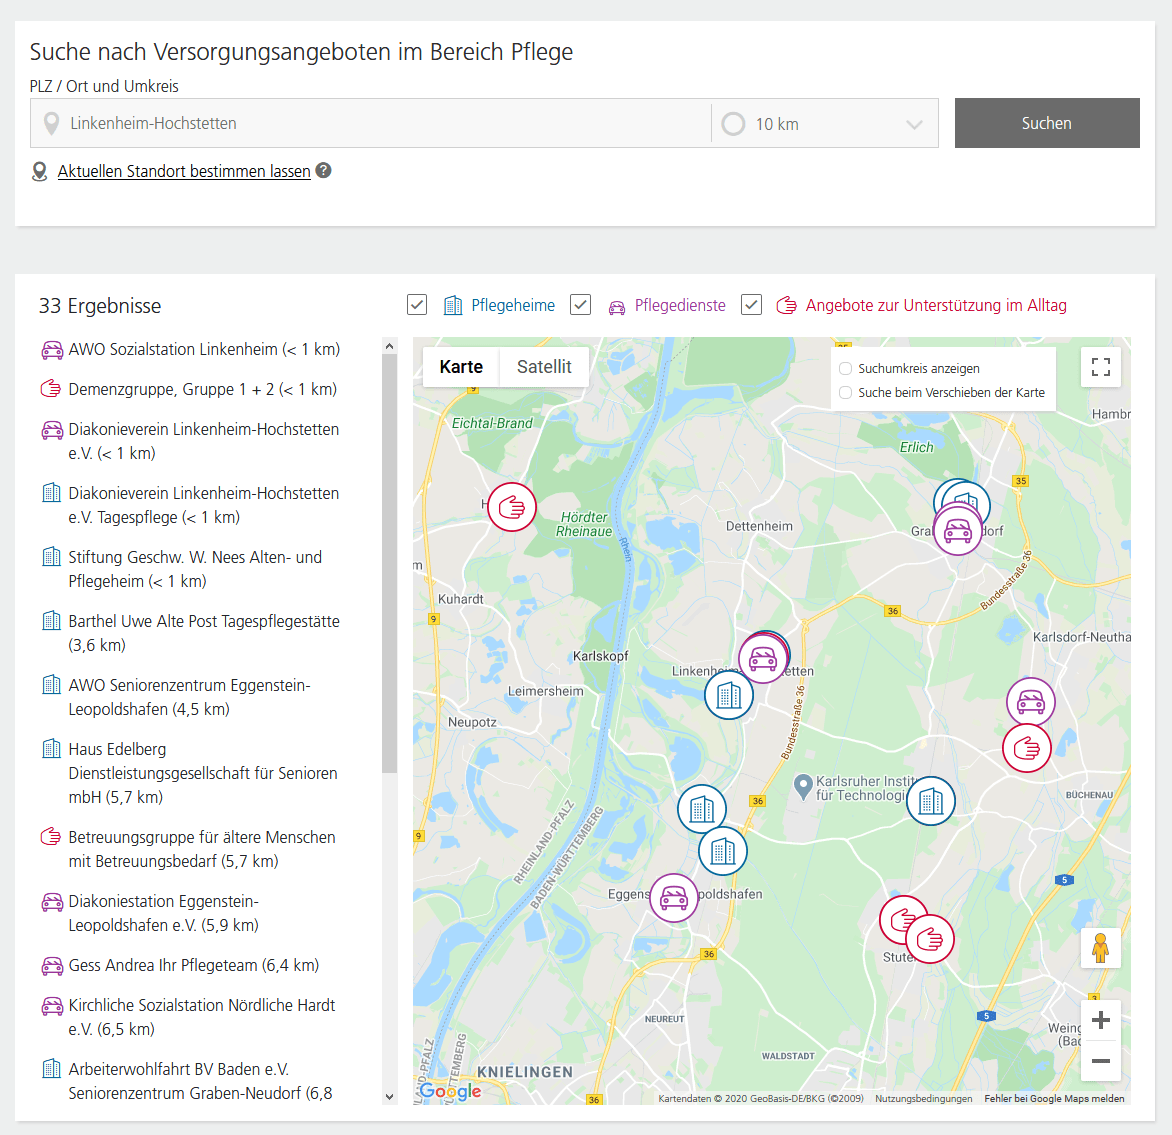Uncheck the Pflegeheime filter checkbox
1172x1135 pixels.
pos(417,305)
